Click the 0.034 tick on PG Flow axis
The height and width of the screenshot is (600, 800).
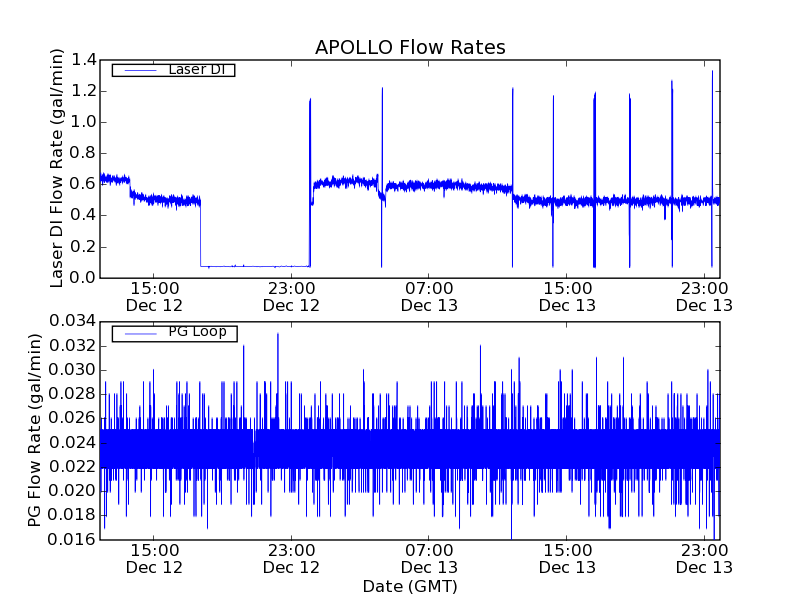tap(72, 321)
